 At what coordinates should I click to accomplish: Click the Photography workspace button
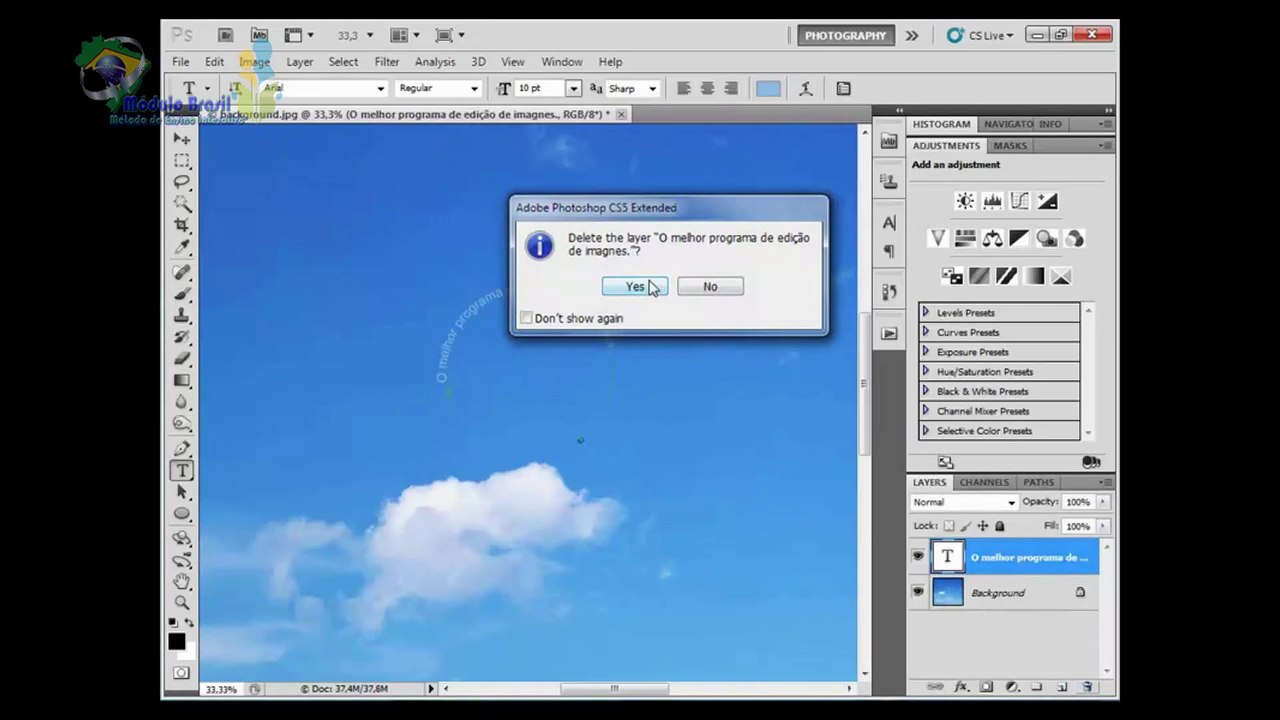point(846,35)
